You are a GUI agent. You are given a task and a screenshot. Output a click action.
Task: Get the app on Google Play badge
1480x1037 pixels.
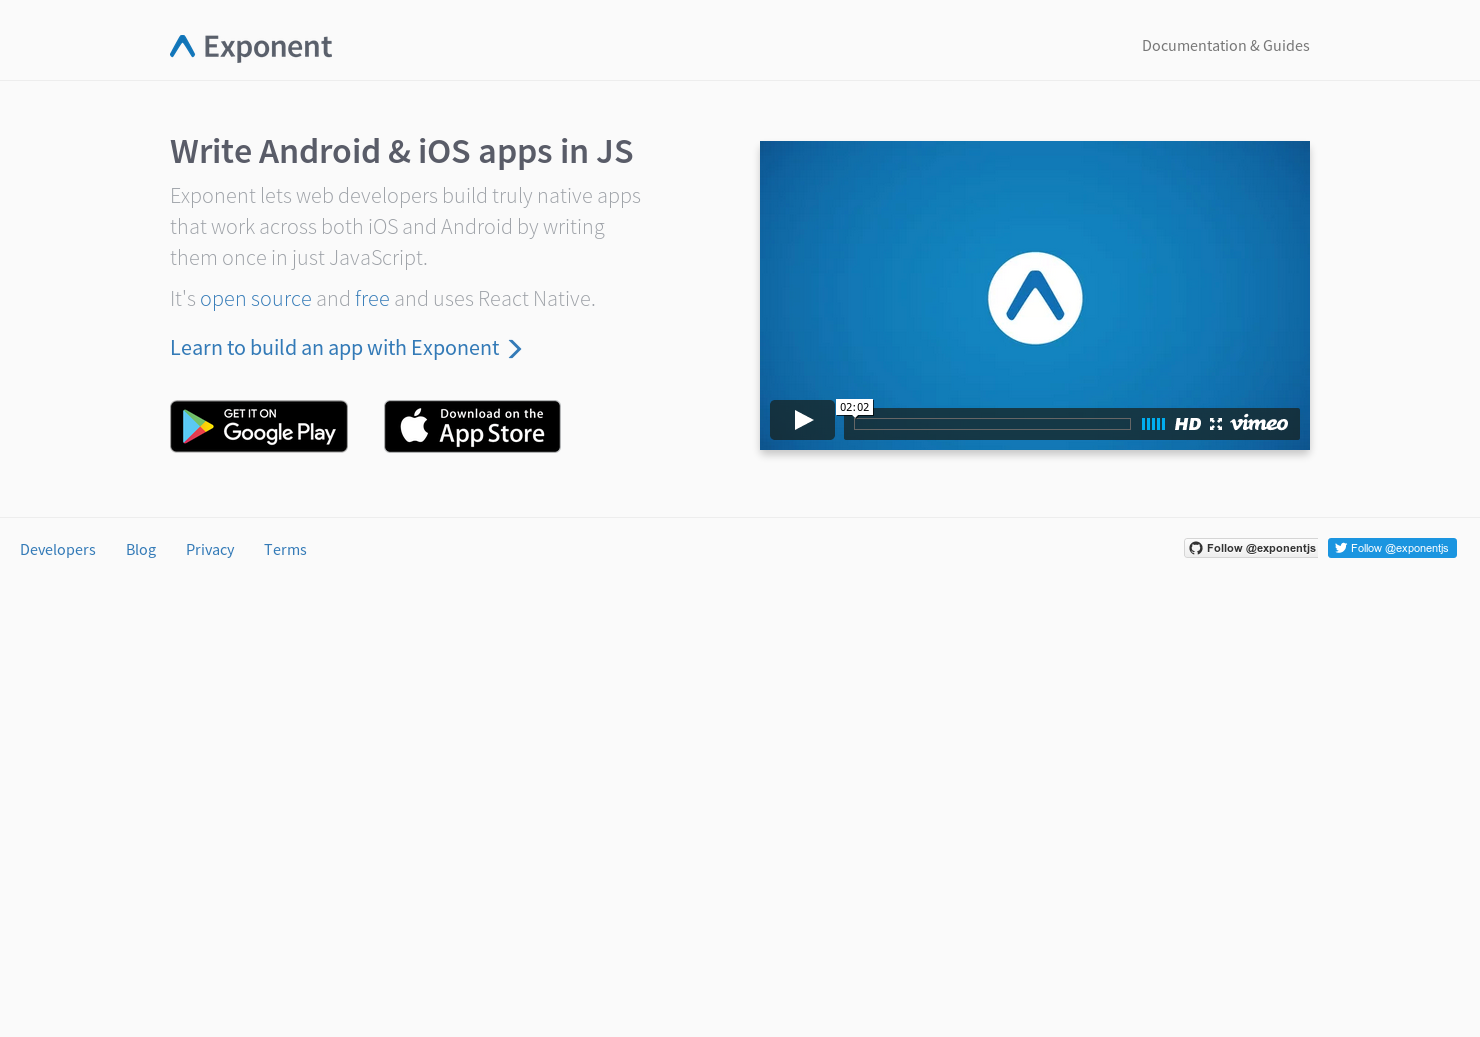click(x=259, y=427)
